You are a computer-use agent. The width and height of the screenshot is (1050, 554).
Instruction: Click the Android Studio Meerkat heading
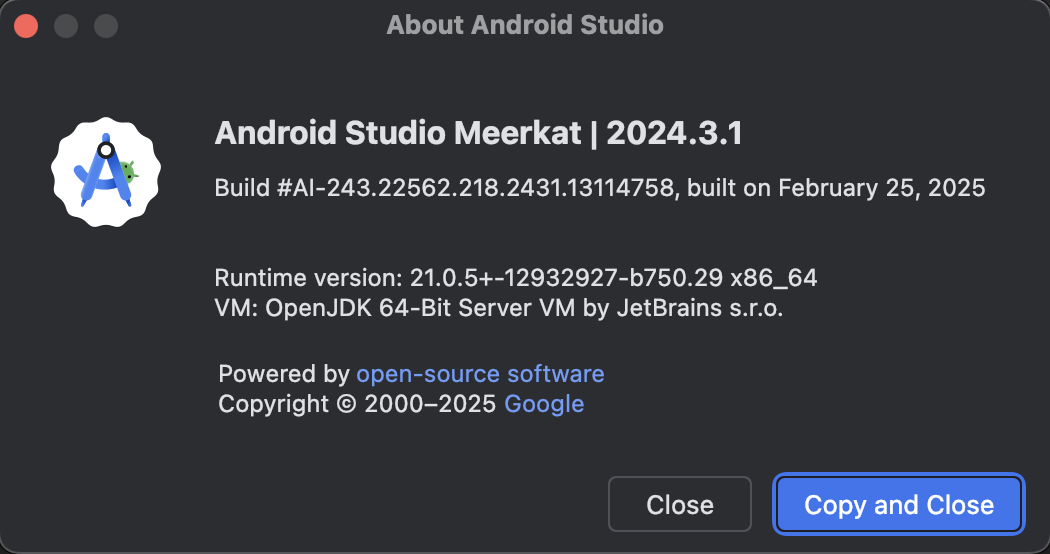click(x=398, y=133)
